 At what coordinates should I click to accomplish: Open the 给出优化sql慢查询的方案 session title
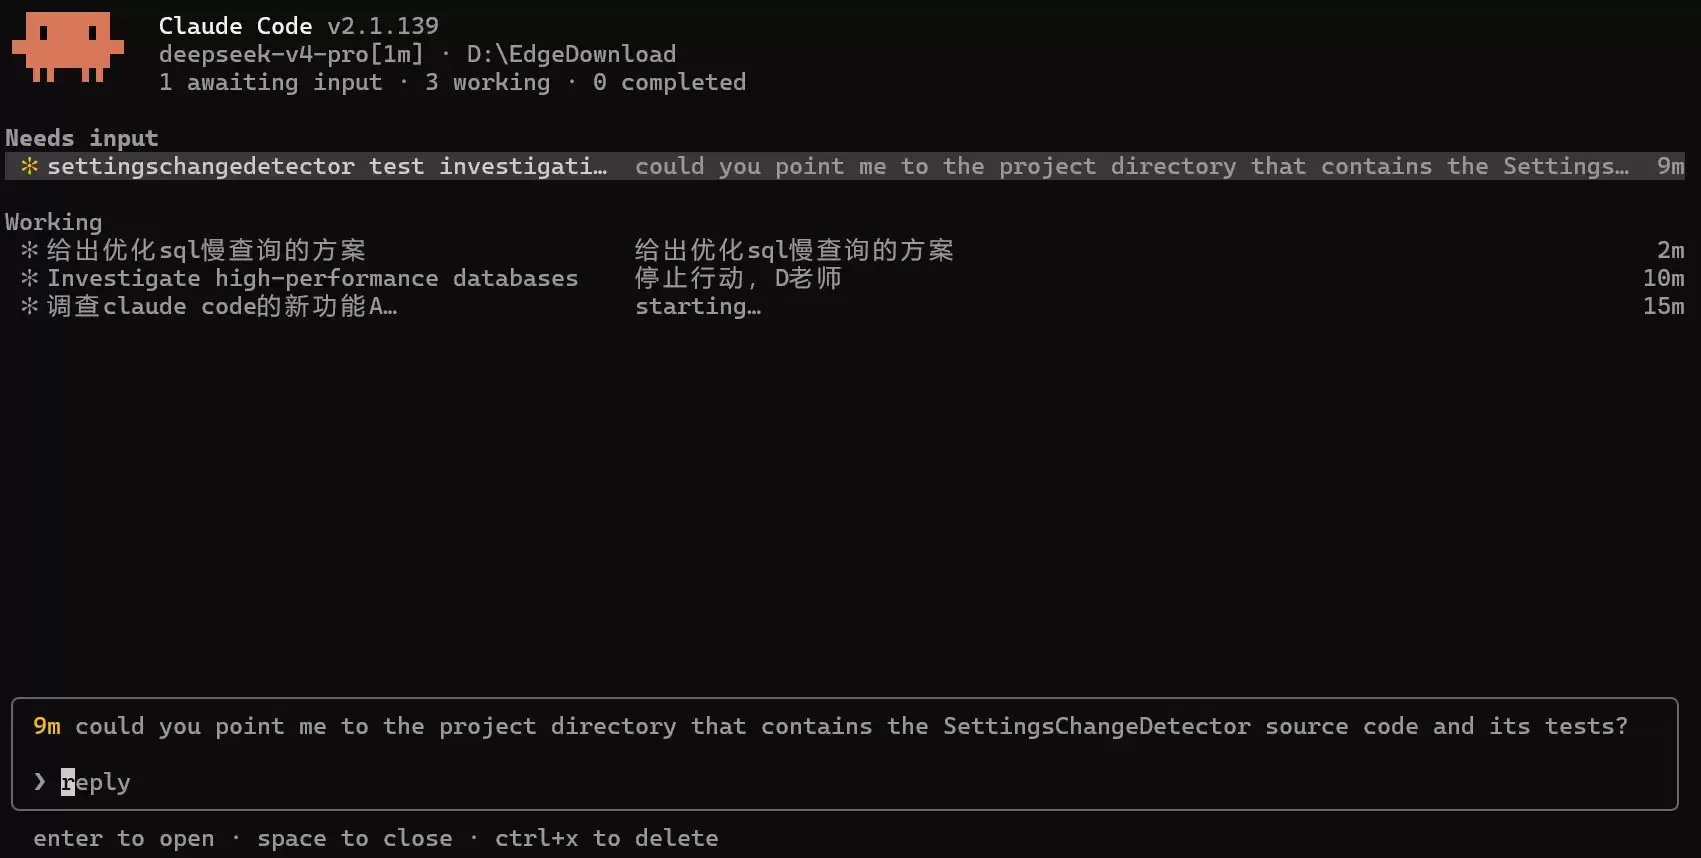click(206, 250)
